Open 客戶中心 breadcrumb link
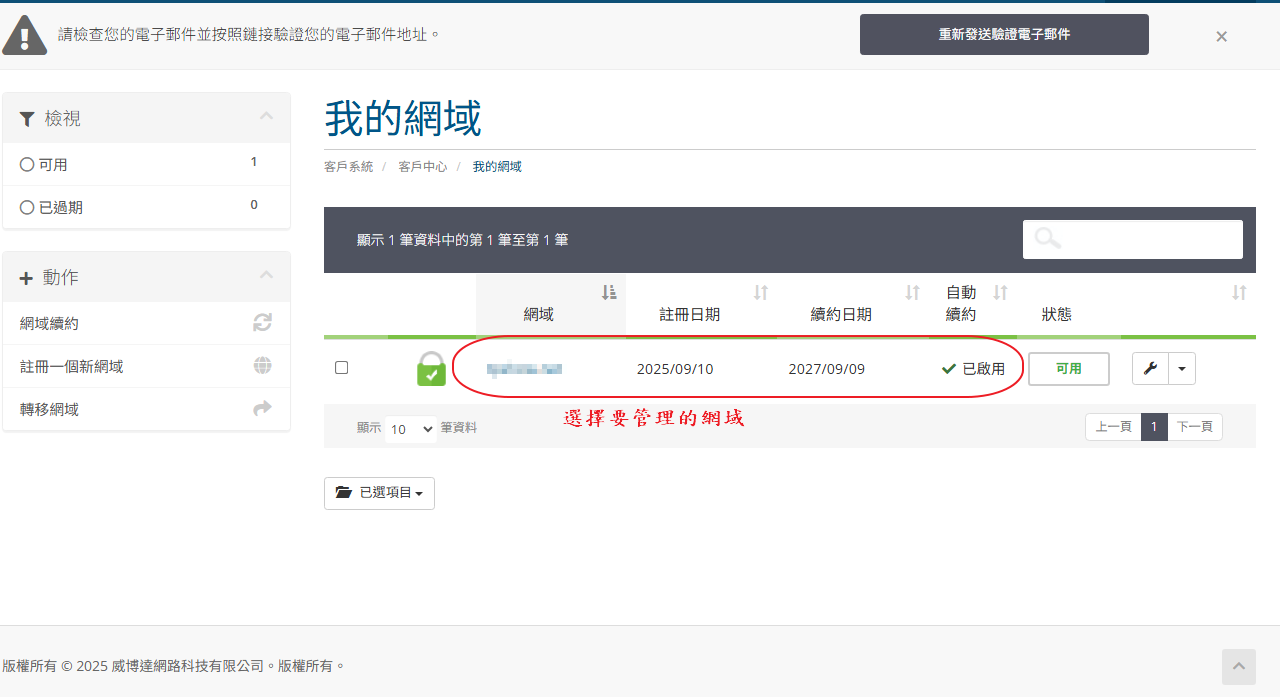The image size is (1280, 697). click(422, 167)
